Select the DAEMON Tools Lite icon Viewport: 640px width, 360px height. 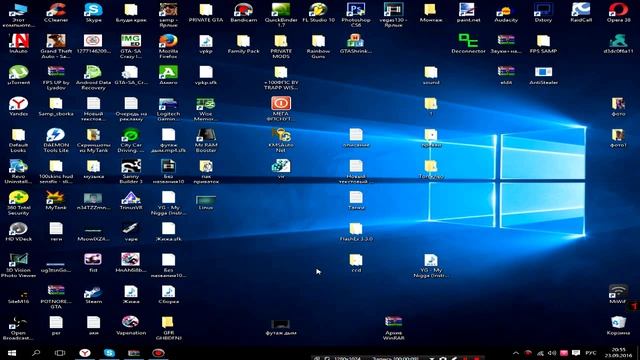(x=56, y=140)
